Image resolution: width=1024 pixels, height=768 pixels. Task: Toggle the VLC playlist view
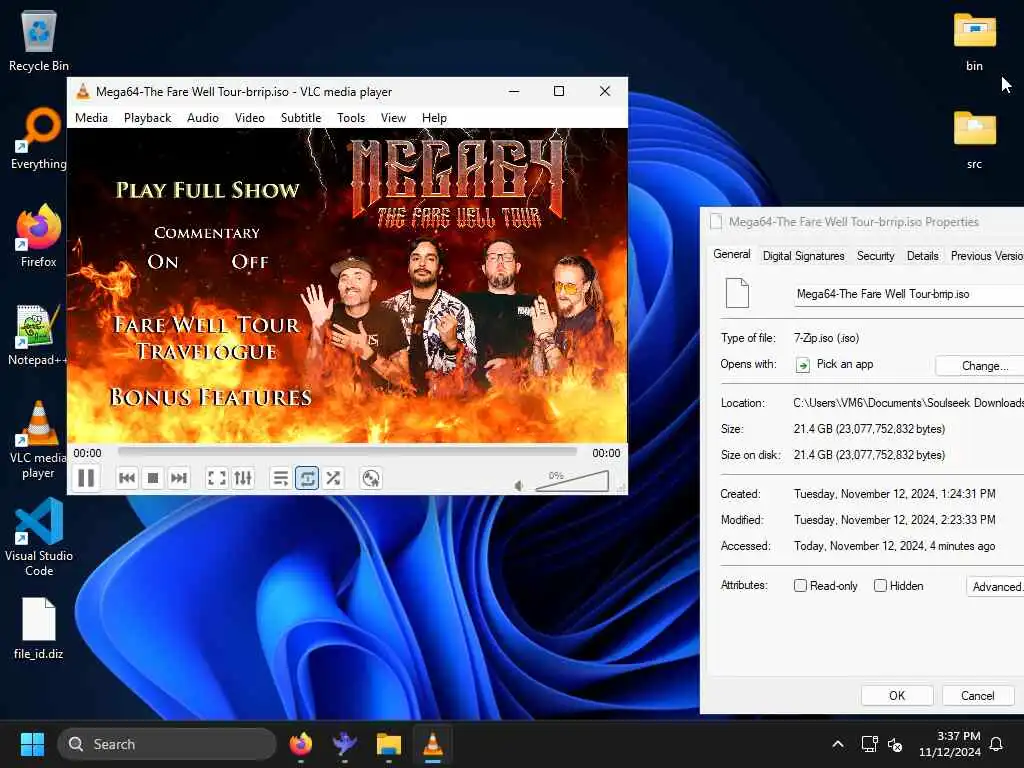point(281,478)
